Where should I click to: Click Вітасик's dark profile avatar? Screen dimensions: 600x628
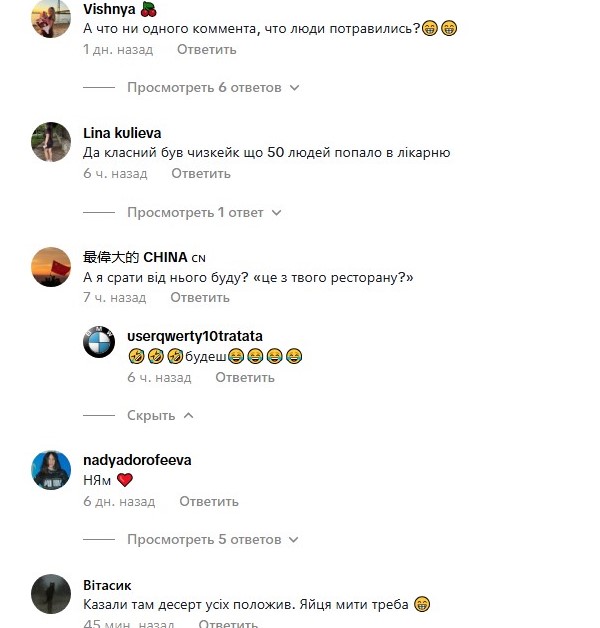(x=51, y=594)
